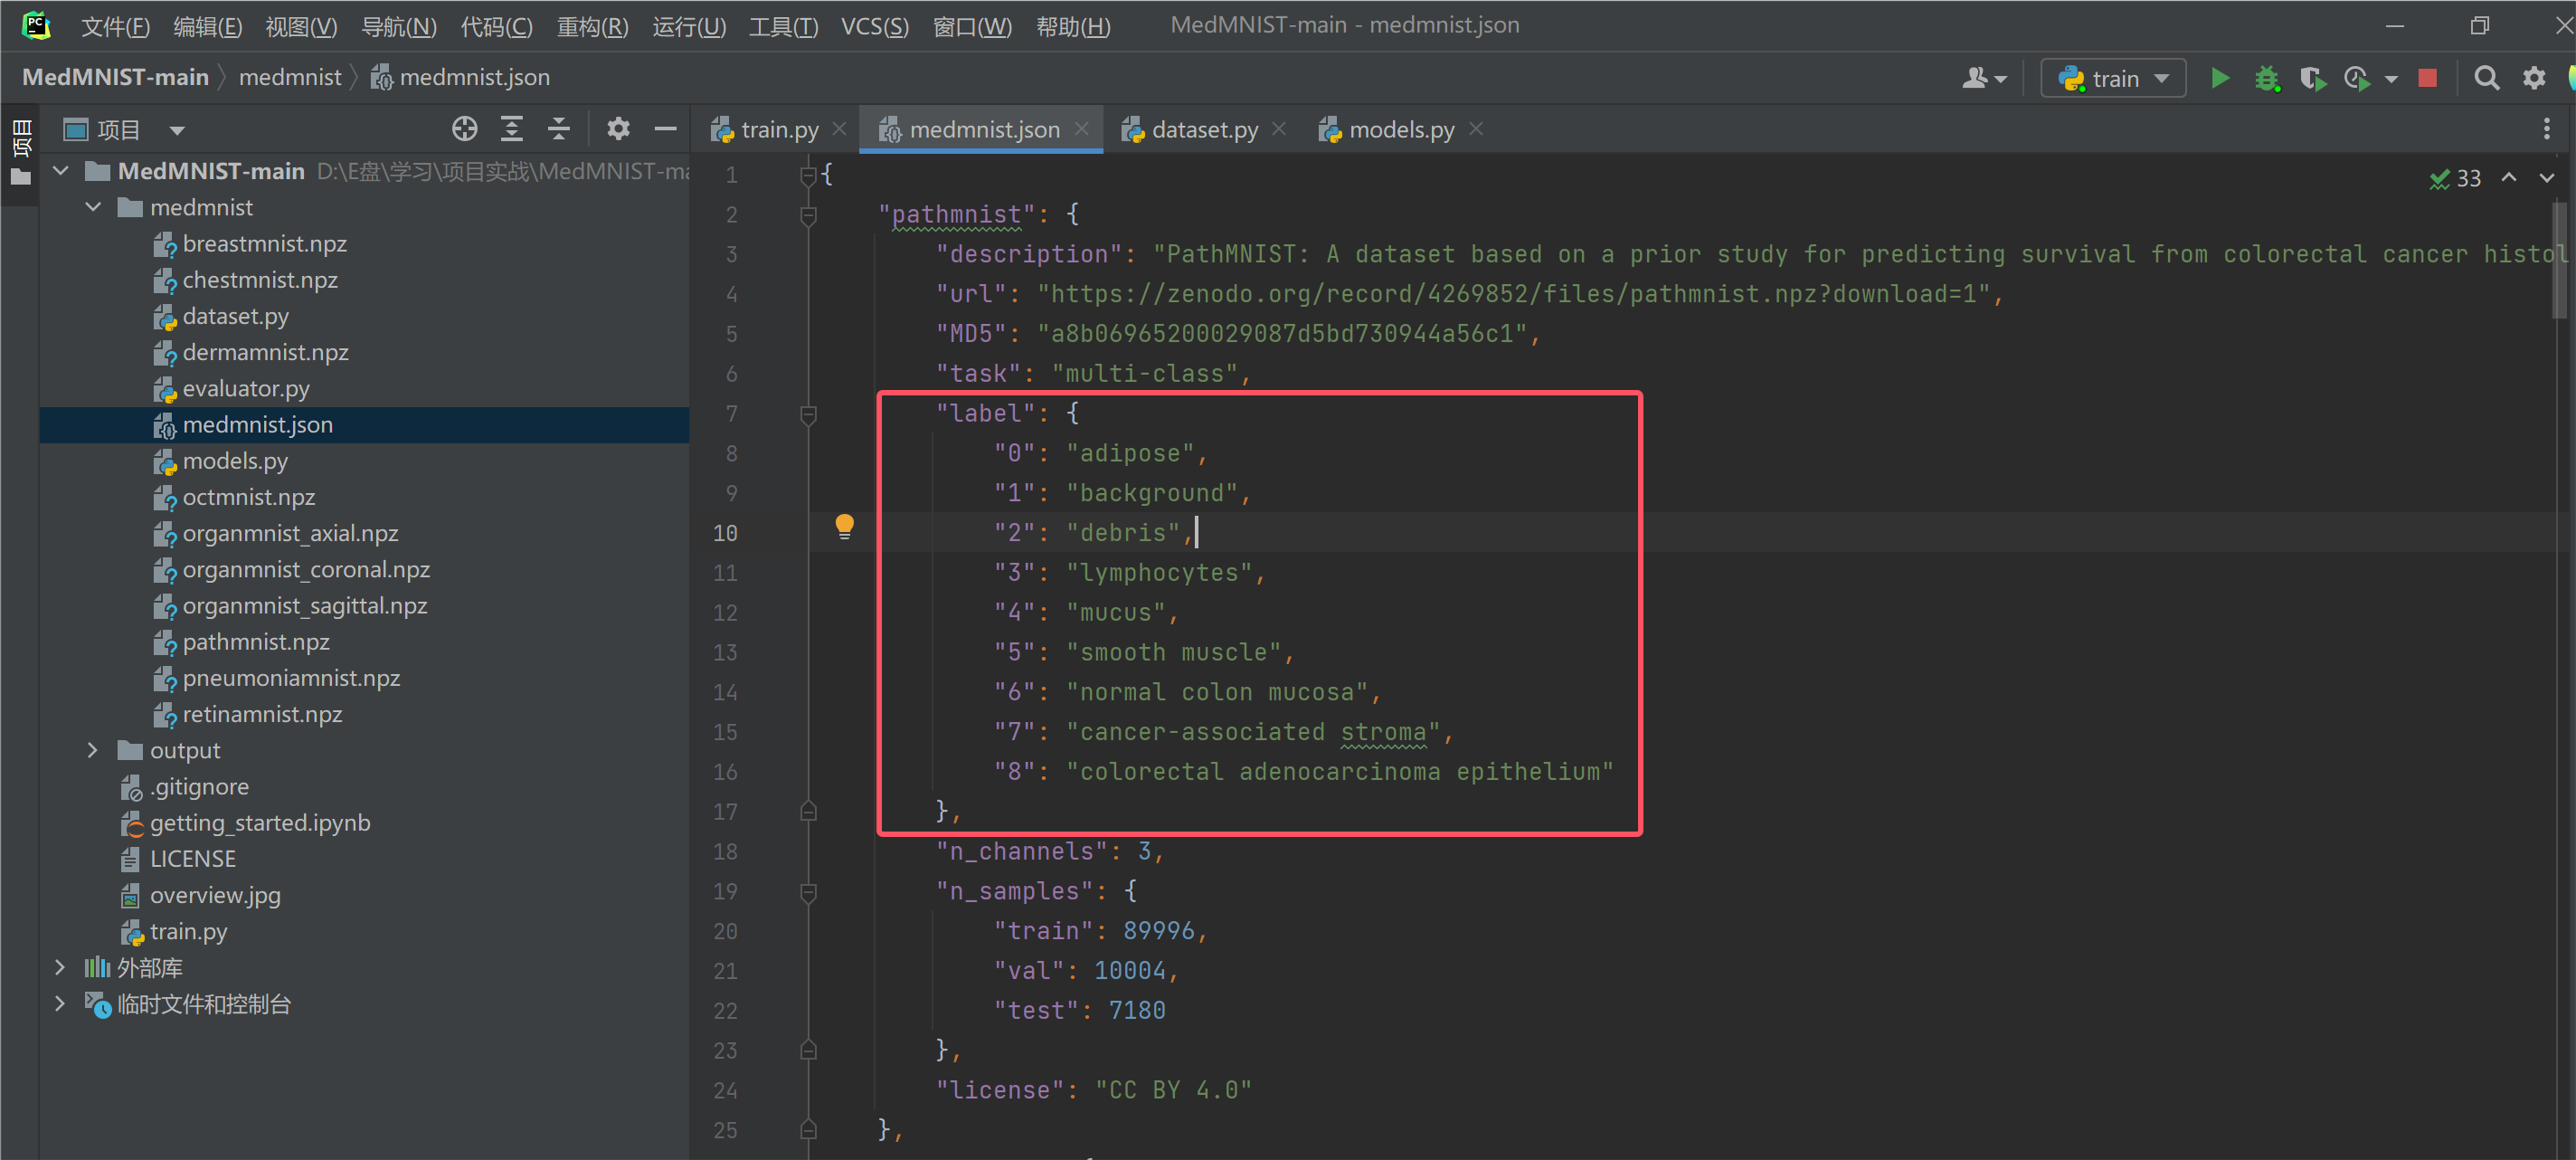Switch to the dataset.py editor tab
The image size is (2576, 1160).
(x=1203, y=129)
